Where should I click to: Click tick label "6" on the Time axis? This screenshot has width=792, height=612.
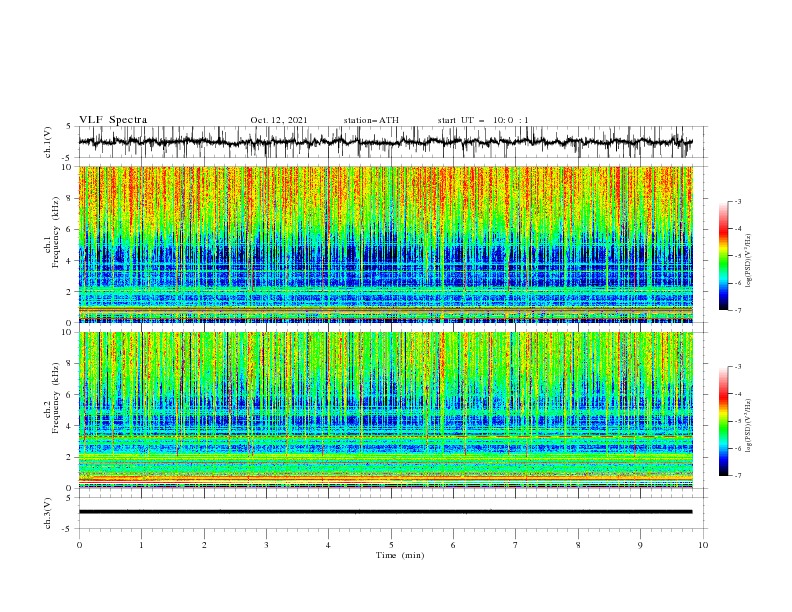click(x=453, y=545)
